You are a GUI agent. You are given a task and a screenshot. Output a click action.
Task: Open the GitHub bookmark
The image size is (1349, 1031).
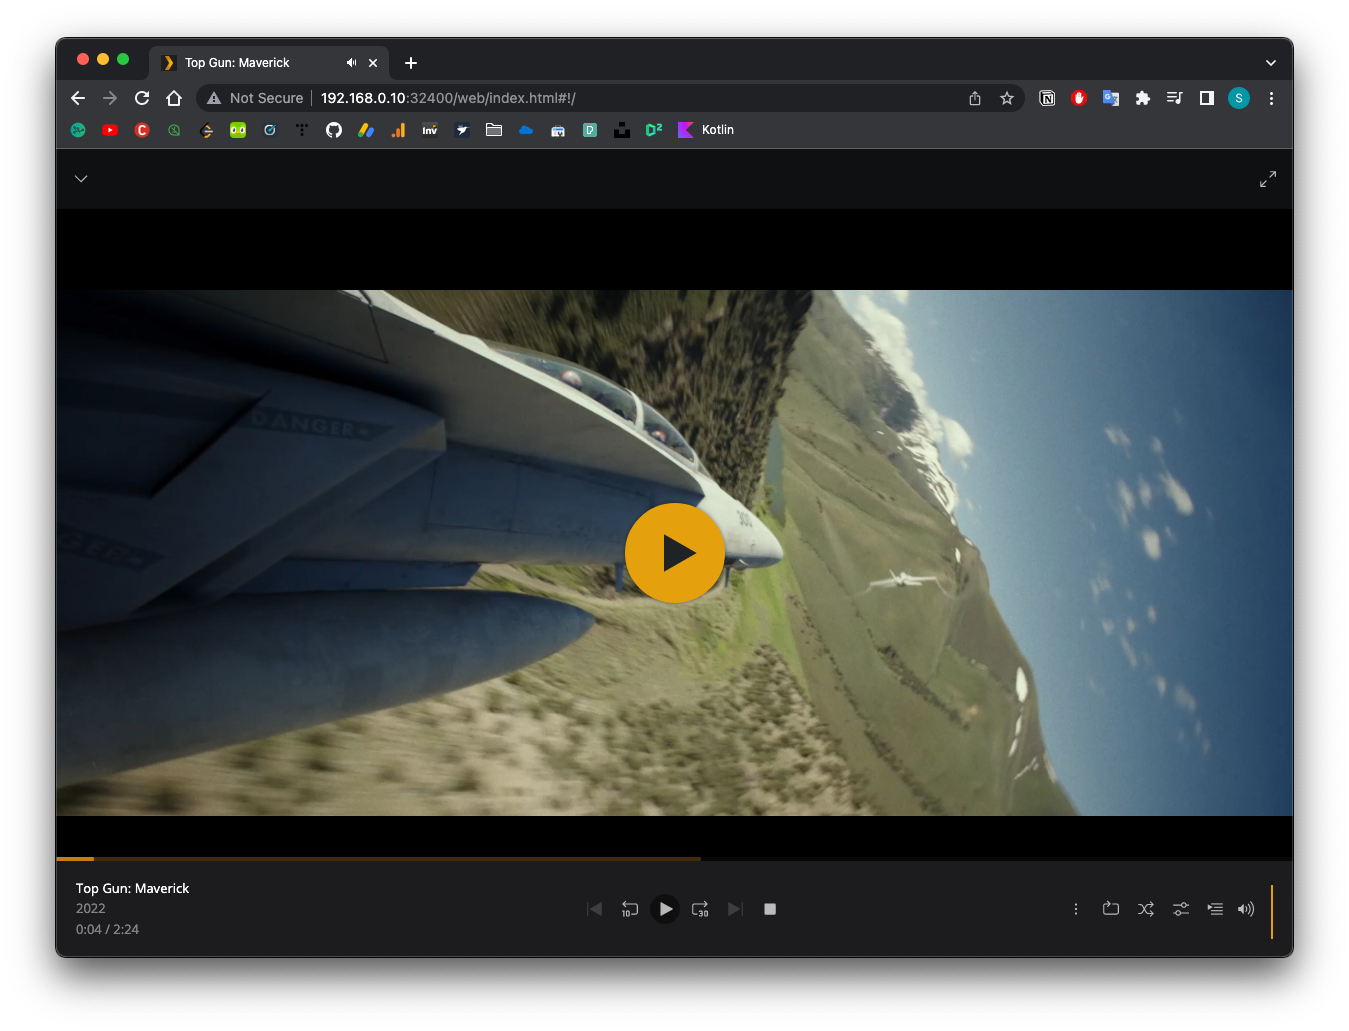tap(334, 130)
